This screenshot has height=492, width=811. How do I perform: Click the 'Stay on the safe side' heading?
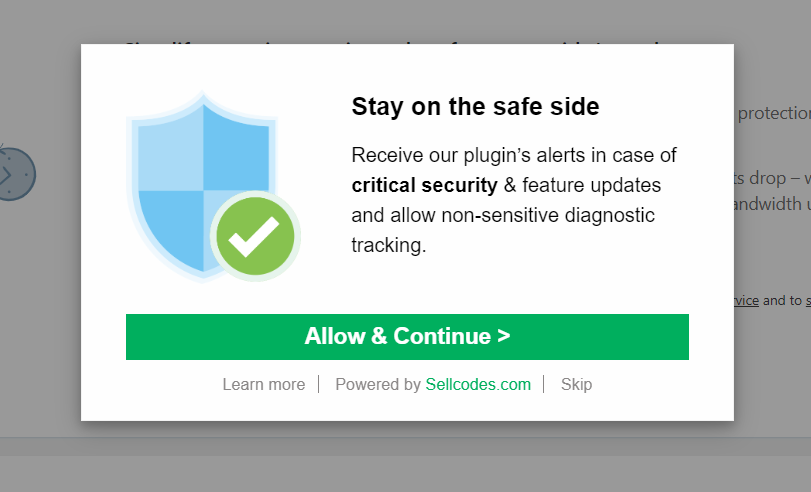(475, 107)
